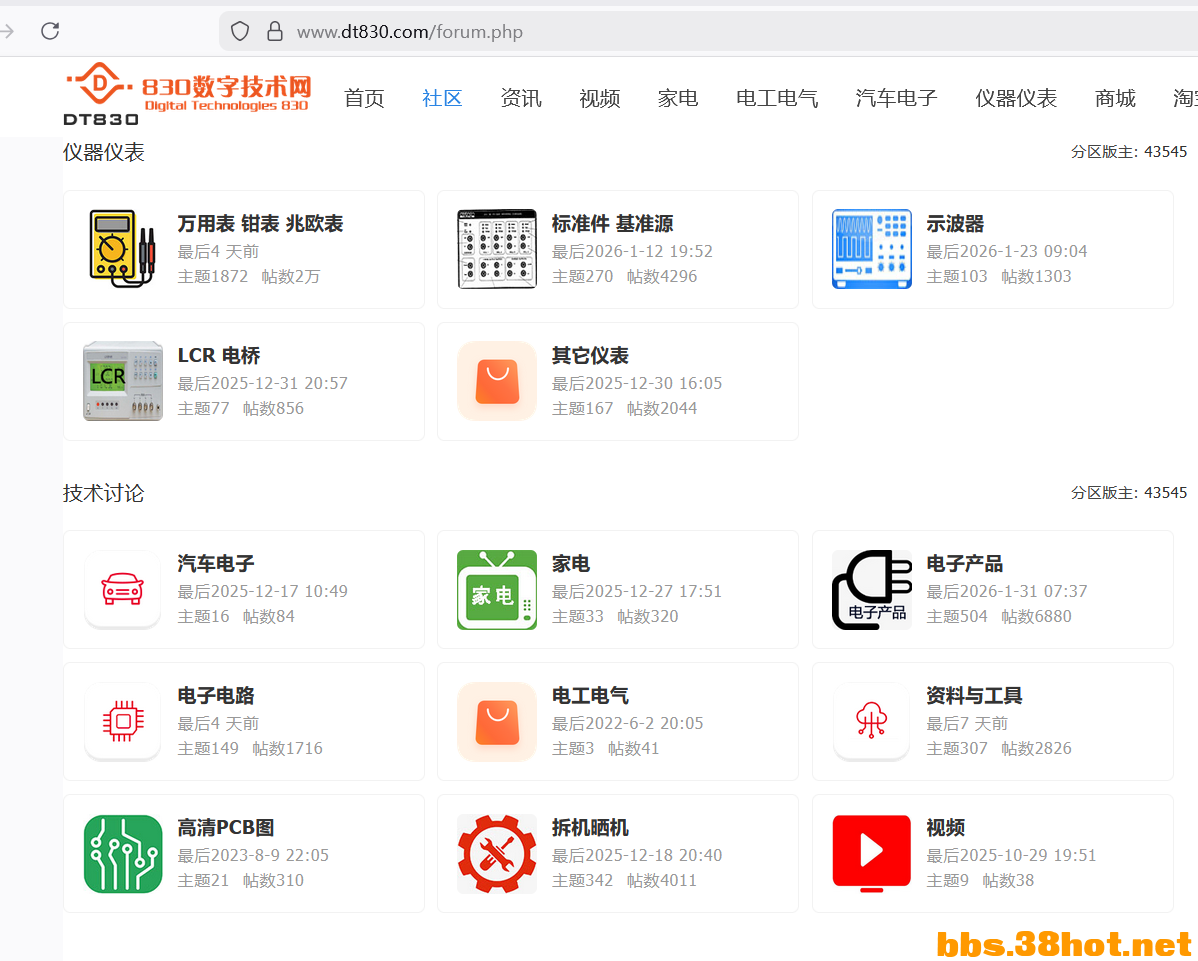Screen dimensions: 1198x961
Task: Click the gear-and-wrench icon for 拆机晒机
Action: [x=497, y=854]
